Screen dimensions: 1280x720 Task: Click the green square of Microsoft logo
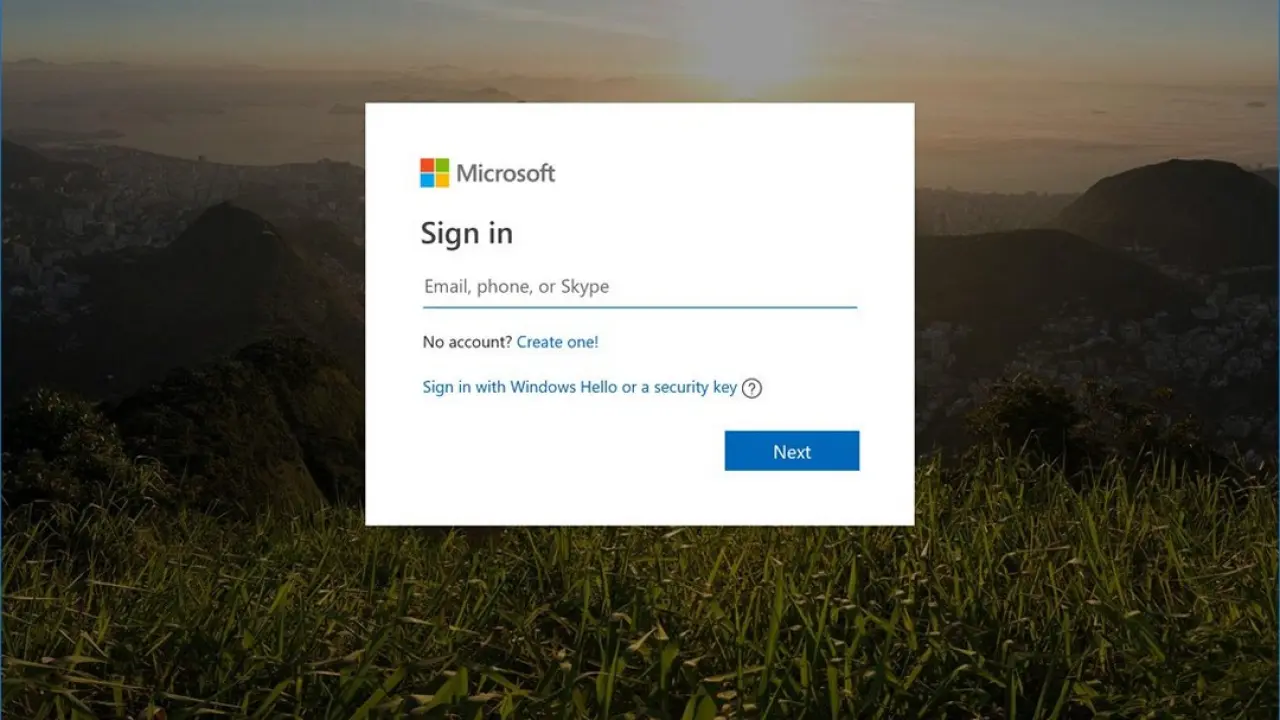(x=442, y=165)
